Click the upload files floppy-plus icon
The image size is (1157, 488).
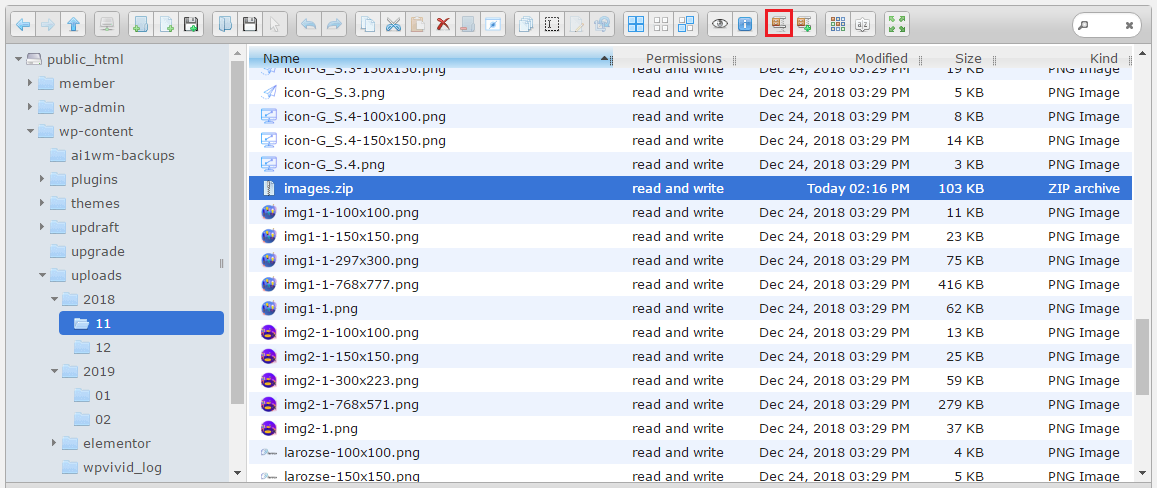[190, 24]
